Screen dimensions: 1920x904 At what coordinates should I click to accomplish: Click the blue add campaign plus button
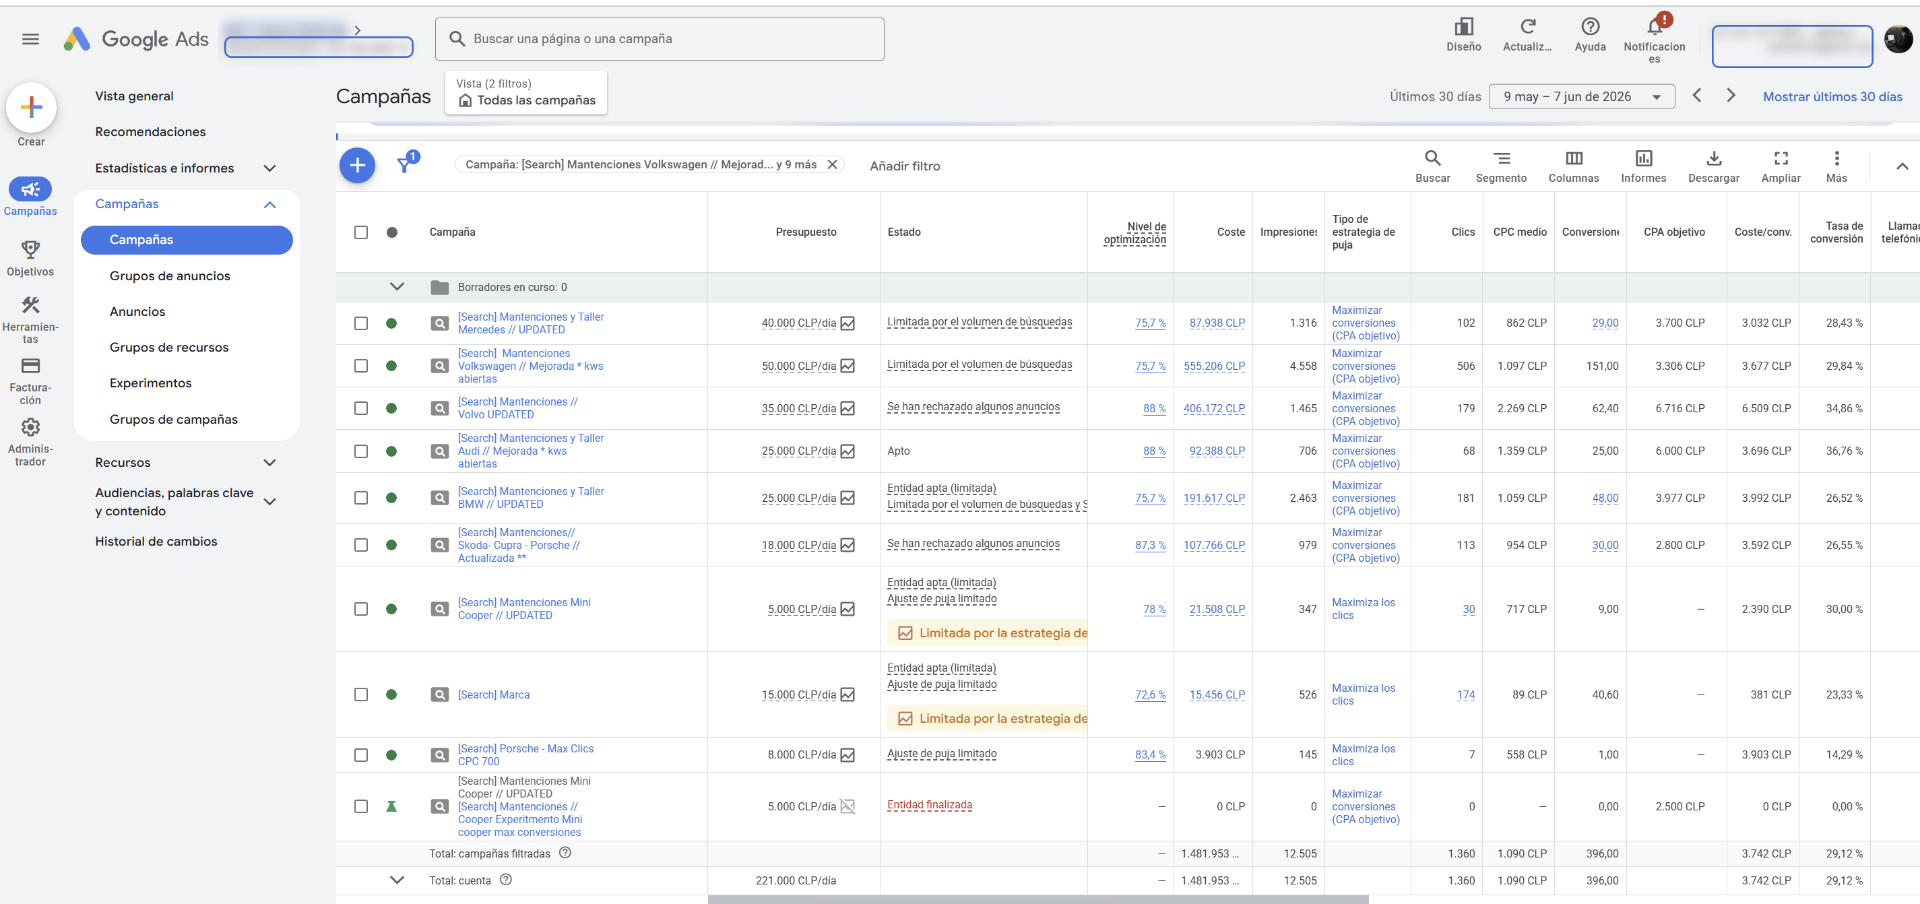[x=357, y=165]
